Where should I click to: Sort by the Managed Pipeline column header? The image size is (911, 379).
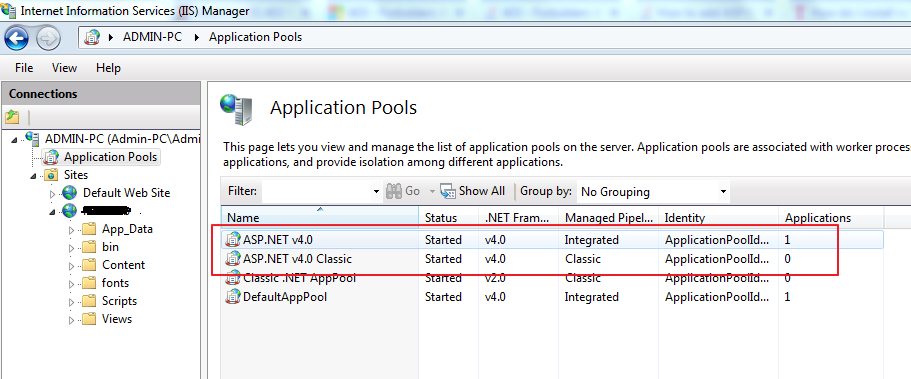[608, 218]
